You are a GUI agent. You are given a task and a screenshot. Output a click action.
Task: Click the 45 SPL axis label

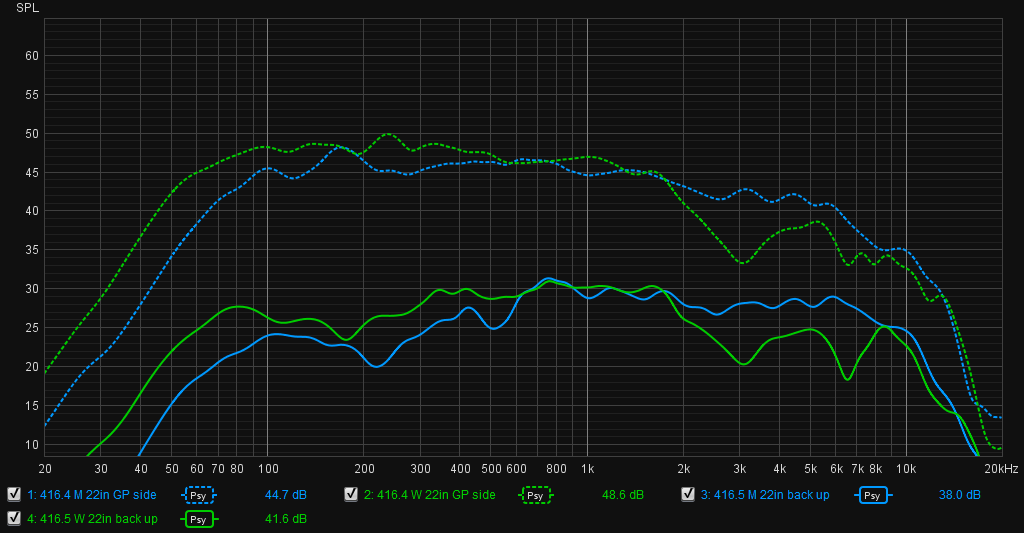32,173
